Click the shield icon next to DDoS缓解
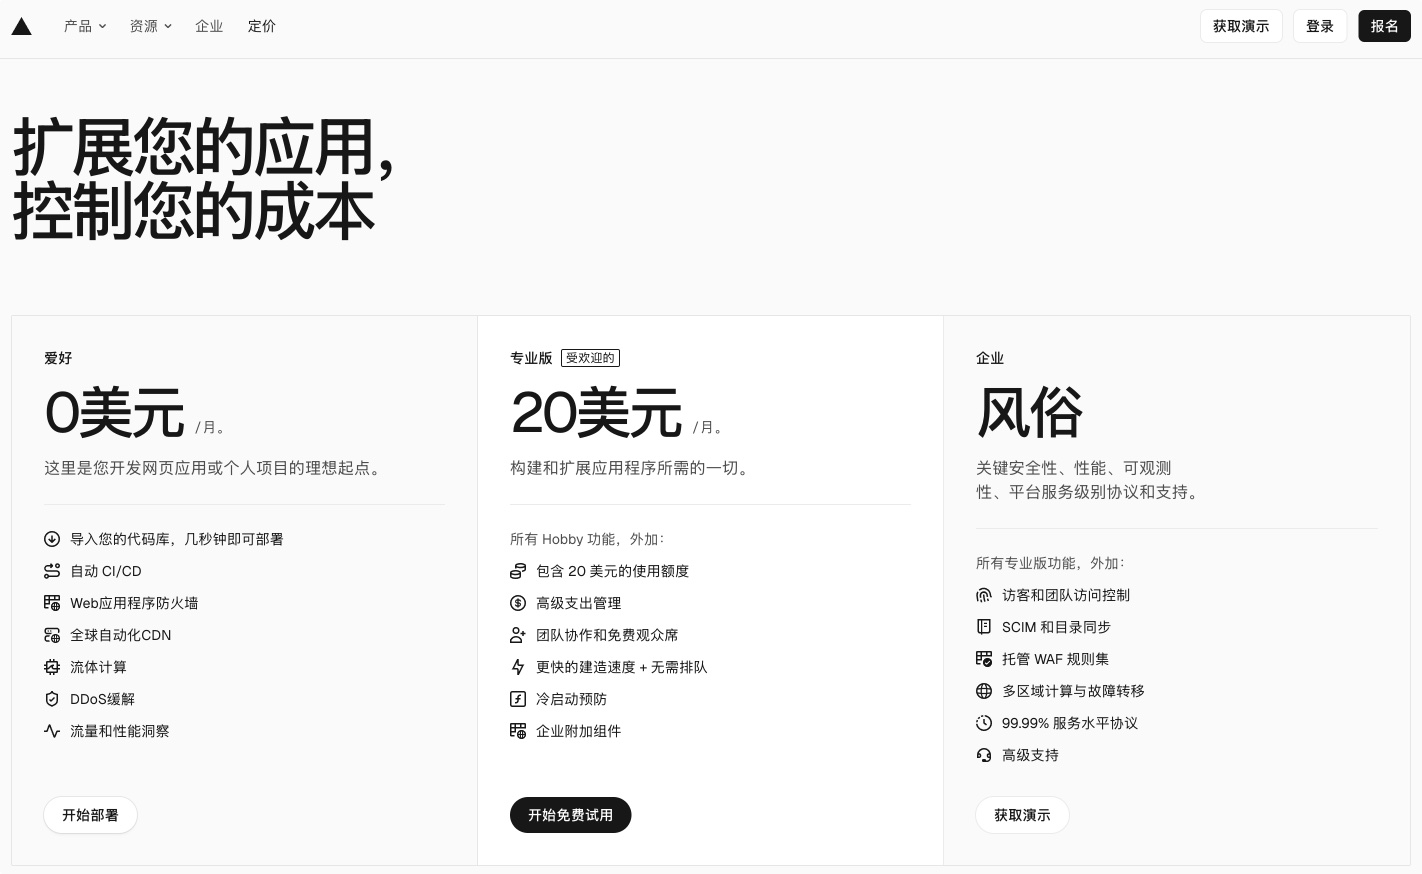Image resolution: width=1422 pixels, height=874 pixels. [x=52, y=699]
